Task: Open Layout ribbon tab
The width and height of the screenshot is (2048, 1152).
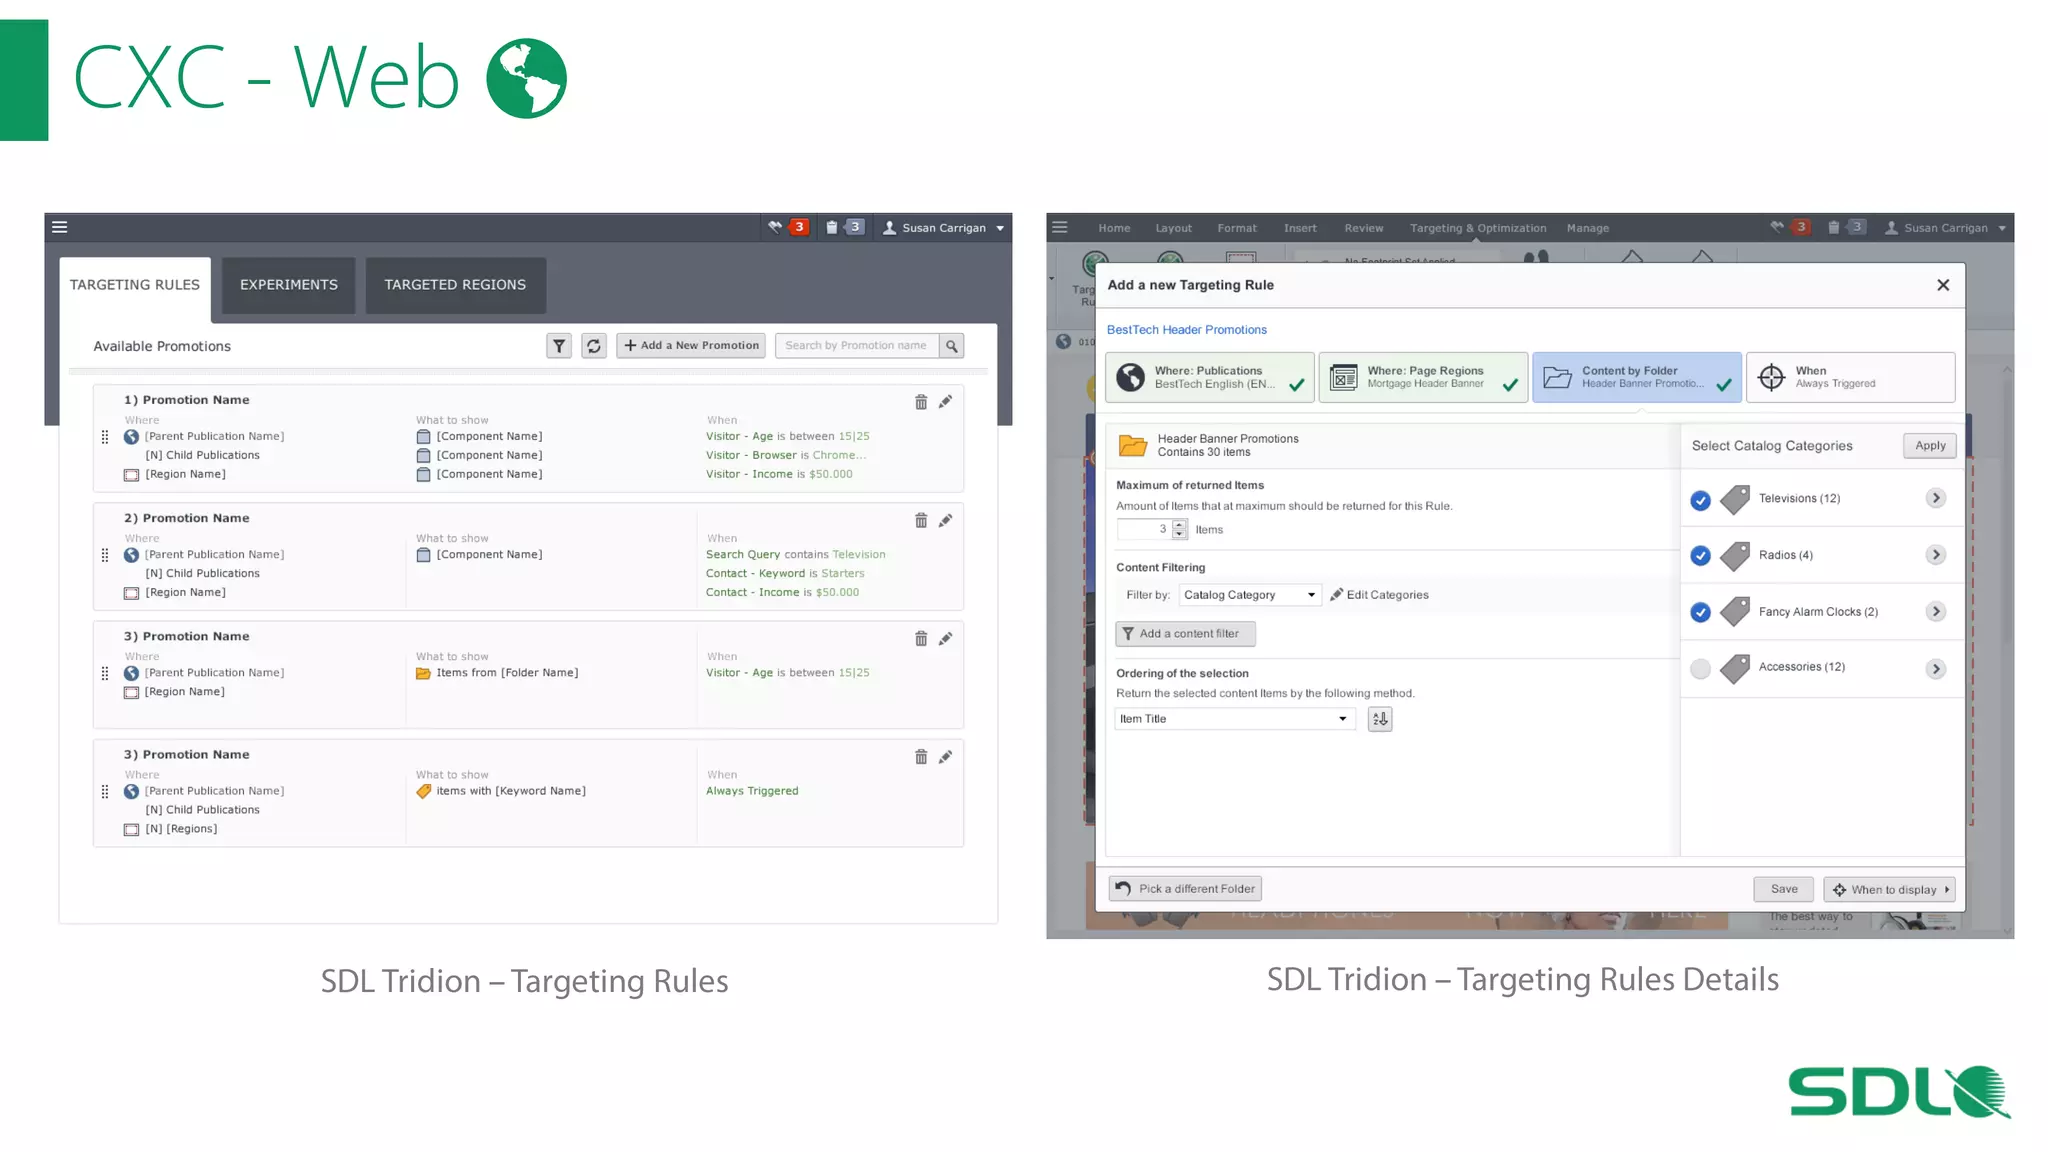Action: point(1173,228)
